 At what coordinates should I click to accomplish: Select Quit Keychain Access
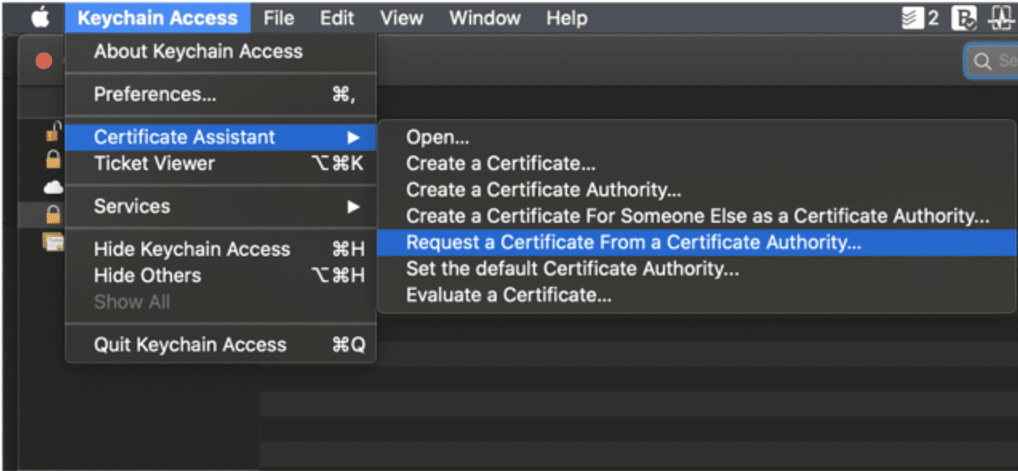click(x=190, y=345)
